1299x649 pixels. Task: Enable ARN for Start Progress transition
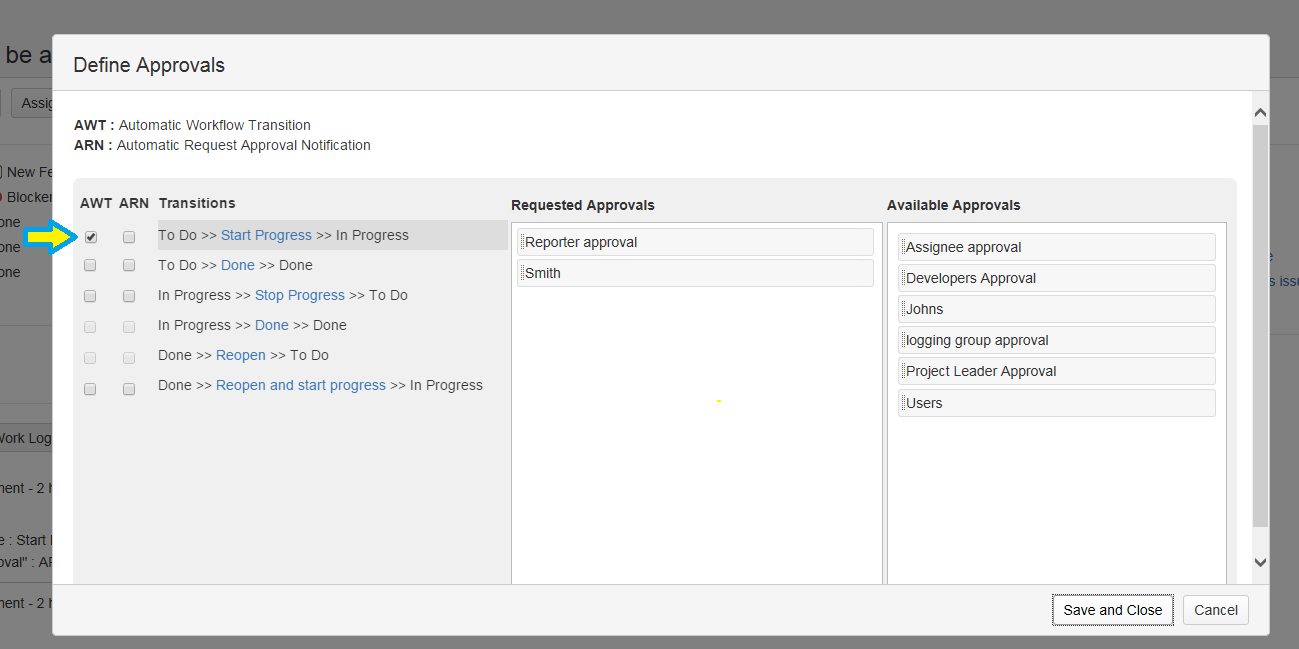tap(129, 237)
